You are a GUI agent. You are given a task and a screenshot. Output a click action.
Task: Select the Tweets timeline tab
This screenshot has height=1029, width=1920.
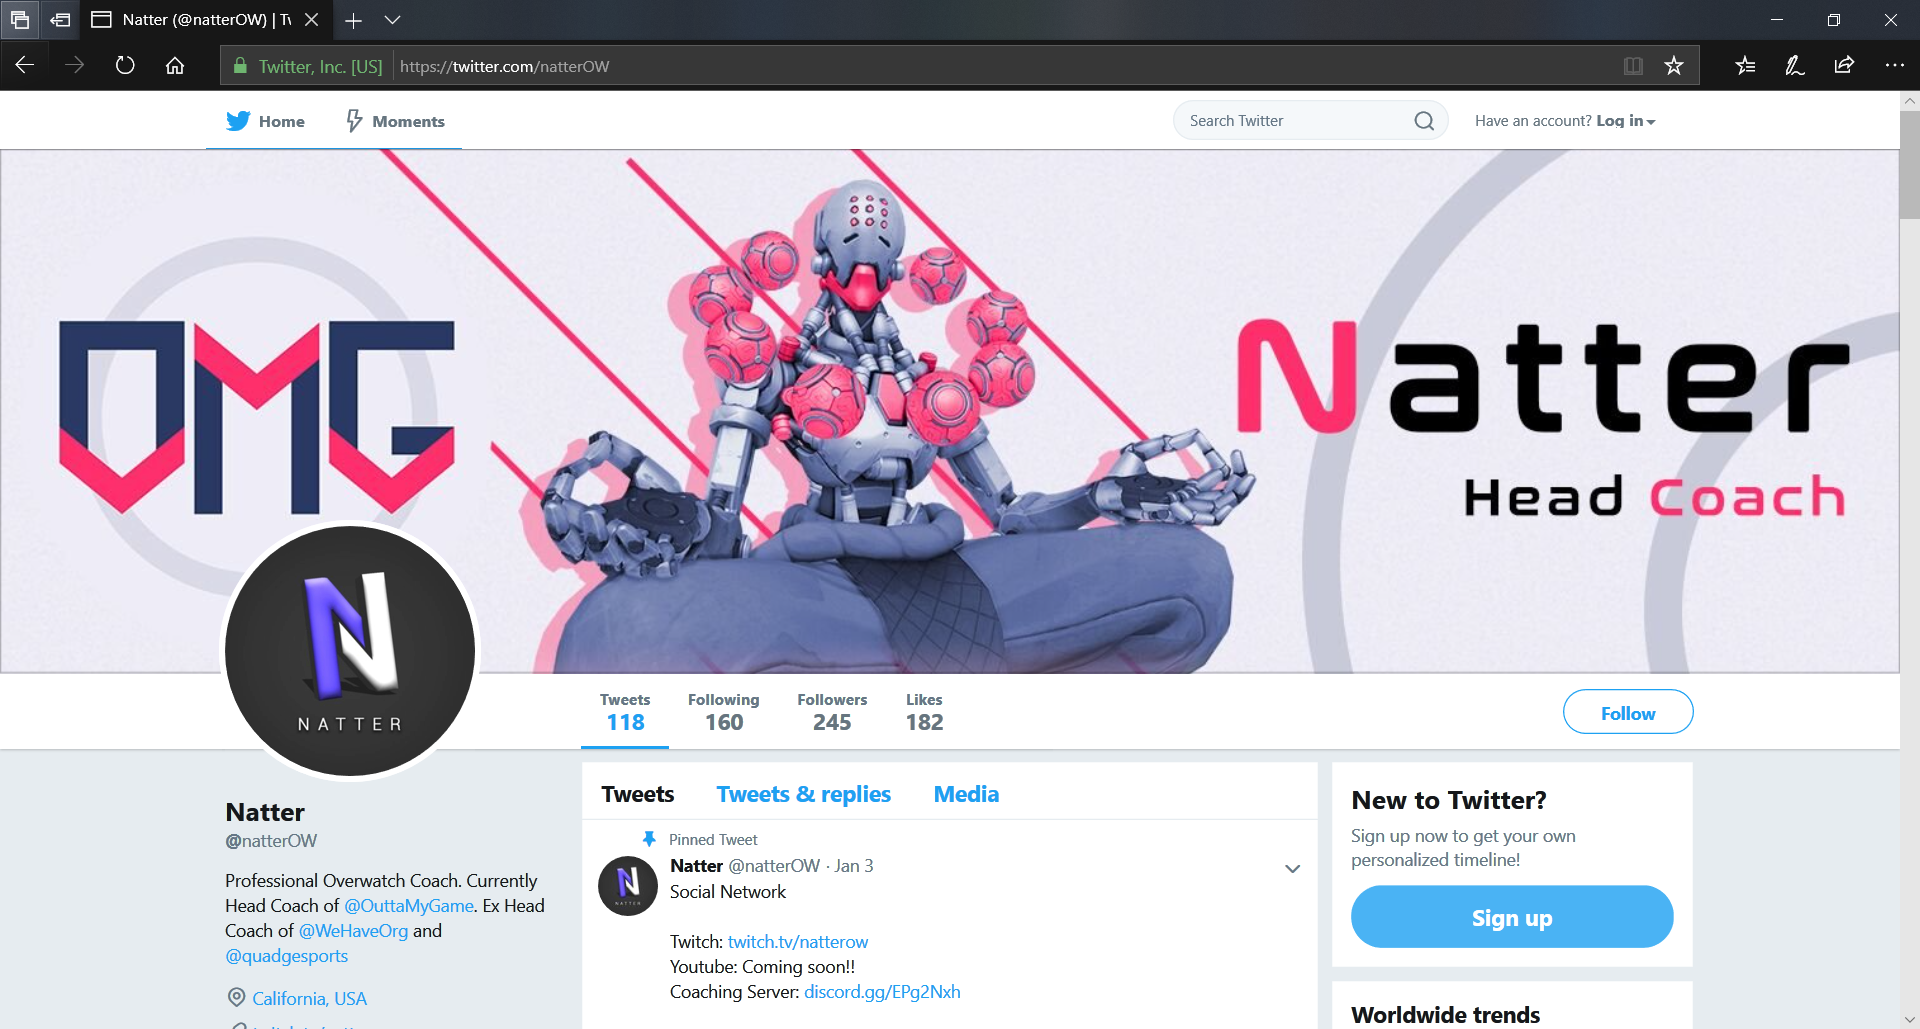[637, 794]
